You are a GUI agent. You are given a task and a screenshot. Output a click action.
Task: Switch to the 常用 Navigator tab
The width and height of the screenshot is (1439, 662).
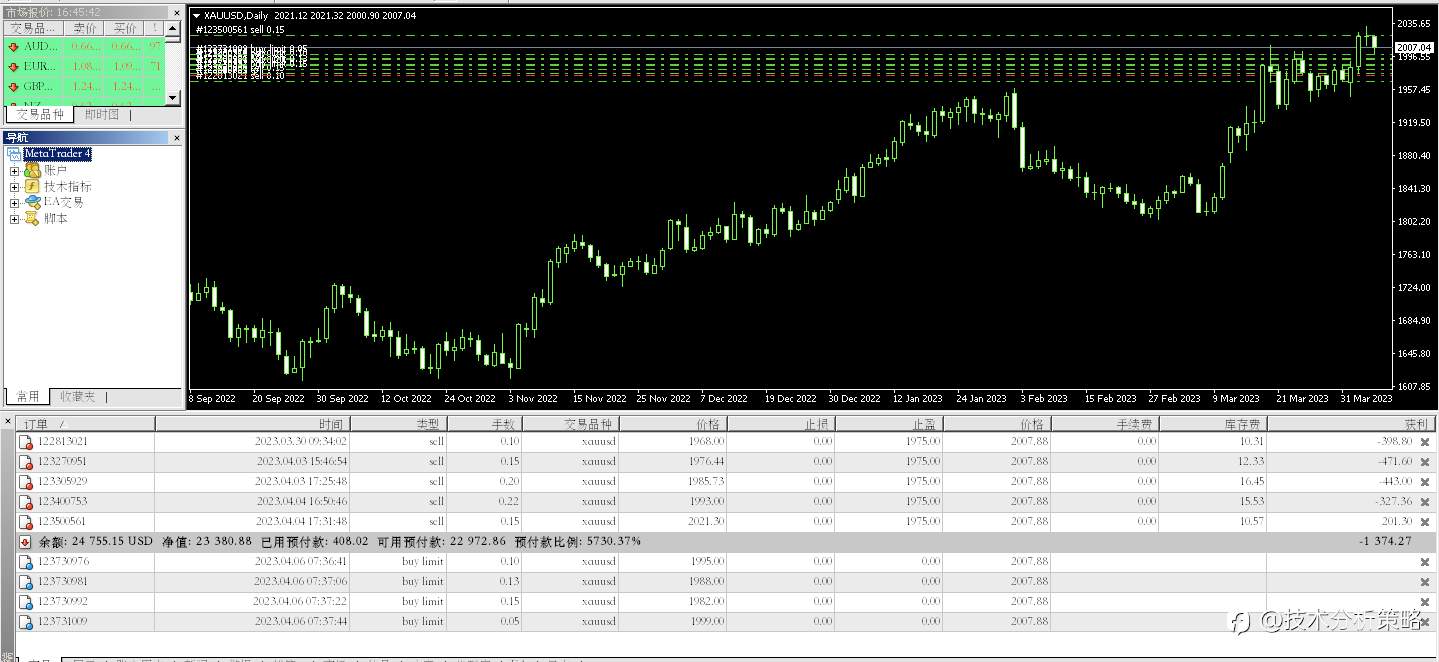(x=27, y=397)
